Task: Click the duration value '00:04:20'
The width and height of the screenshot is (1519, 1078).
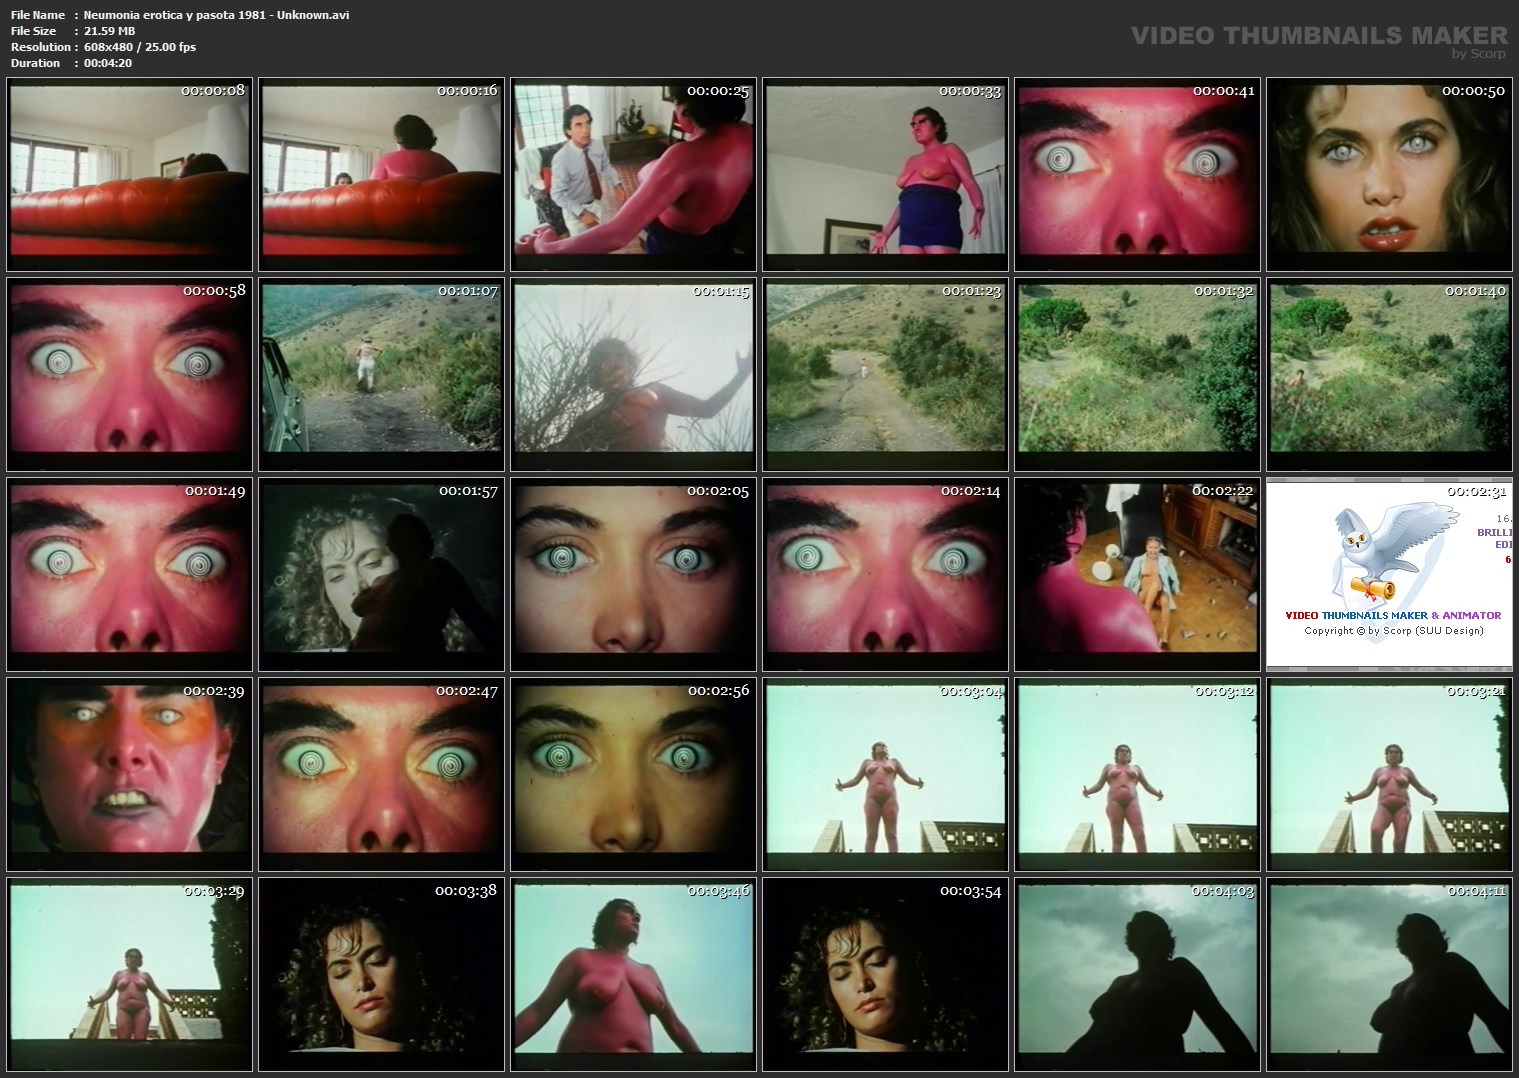Action: pyautogui.click(x=108, y=63)
